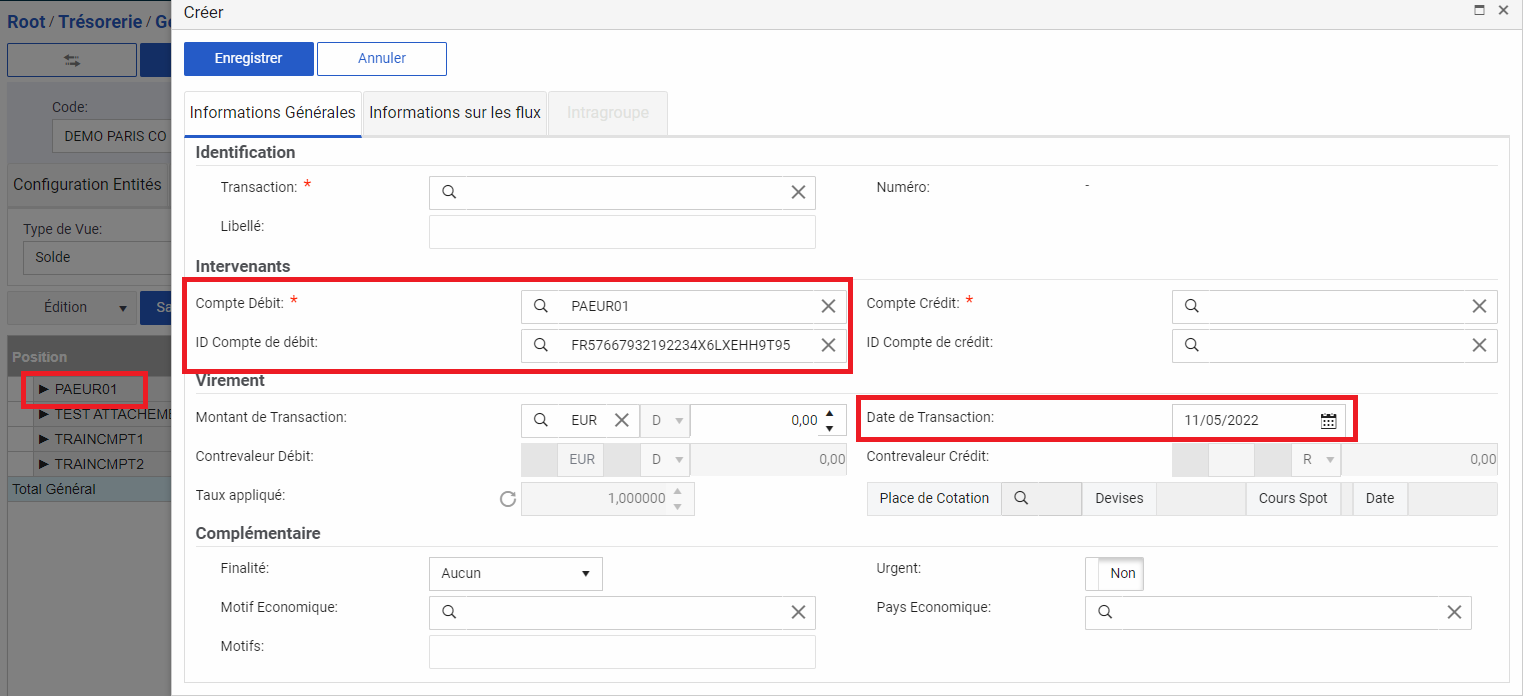Clear the EUR currency in Montant de Transaction
This screenshot has height=696, width=1523.
coord(621,421)
